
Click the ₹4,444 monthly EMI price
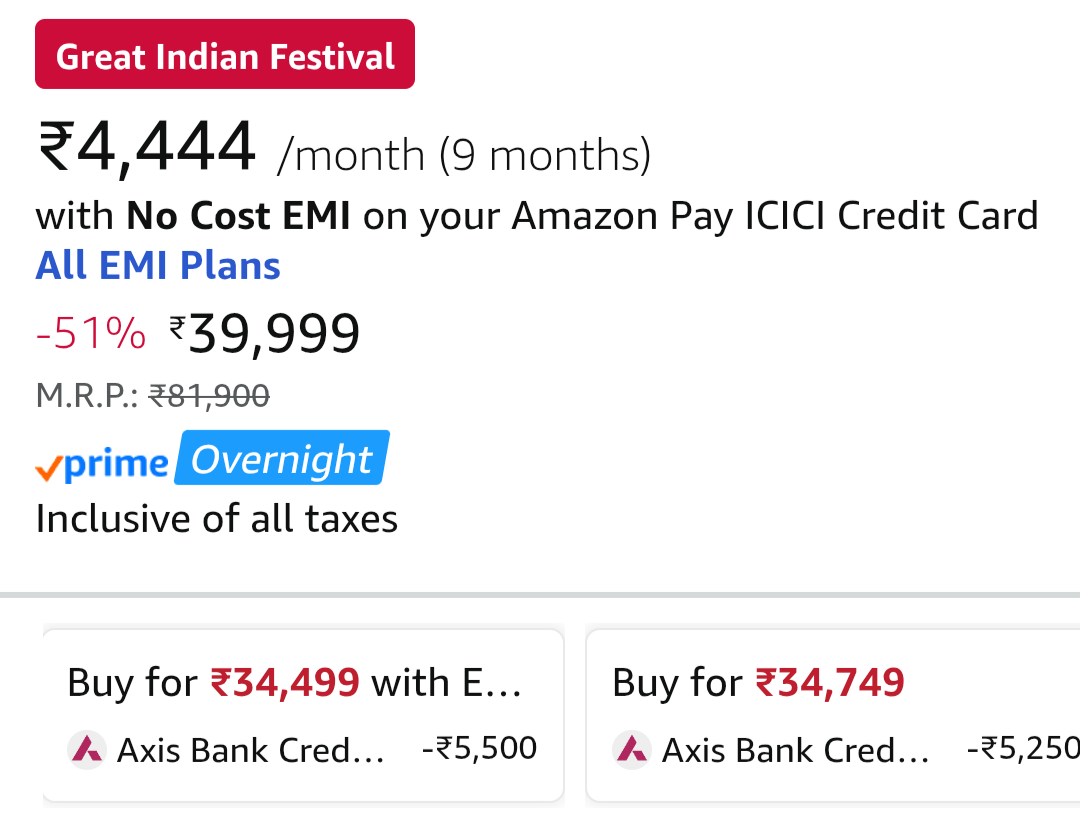(147, 147)
